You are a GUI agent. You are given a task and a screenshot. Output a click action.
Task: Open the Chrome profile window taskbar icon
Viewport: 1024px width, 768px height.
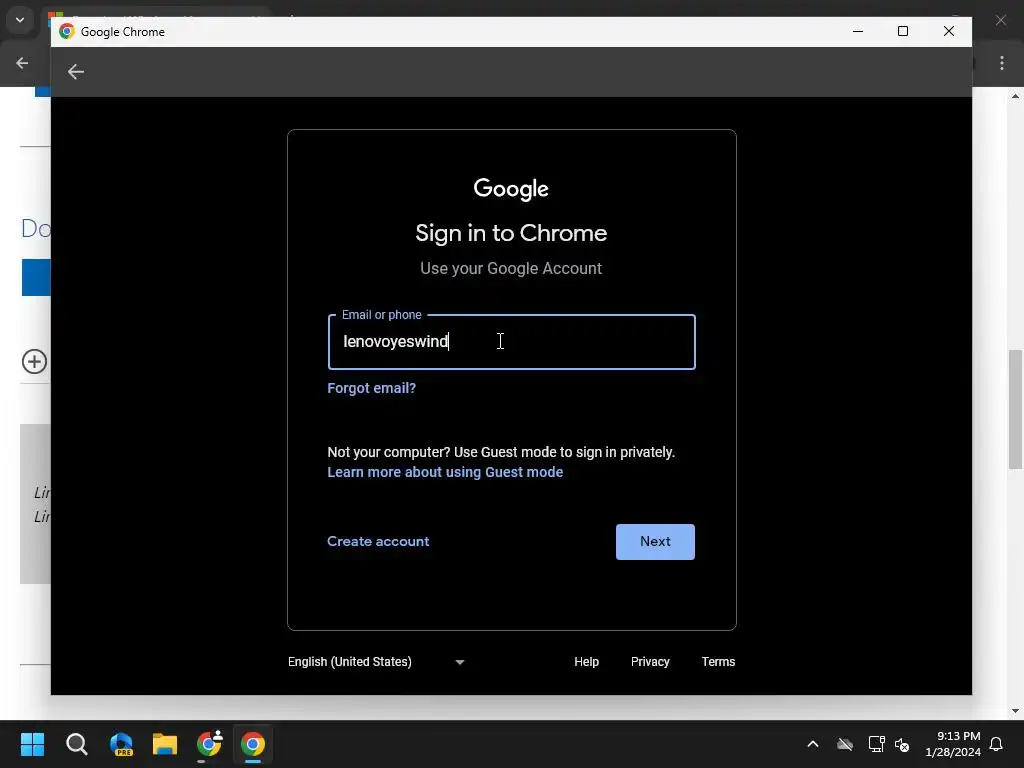pyautogui.click(x=209, y=744)
